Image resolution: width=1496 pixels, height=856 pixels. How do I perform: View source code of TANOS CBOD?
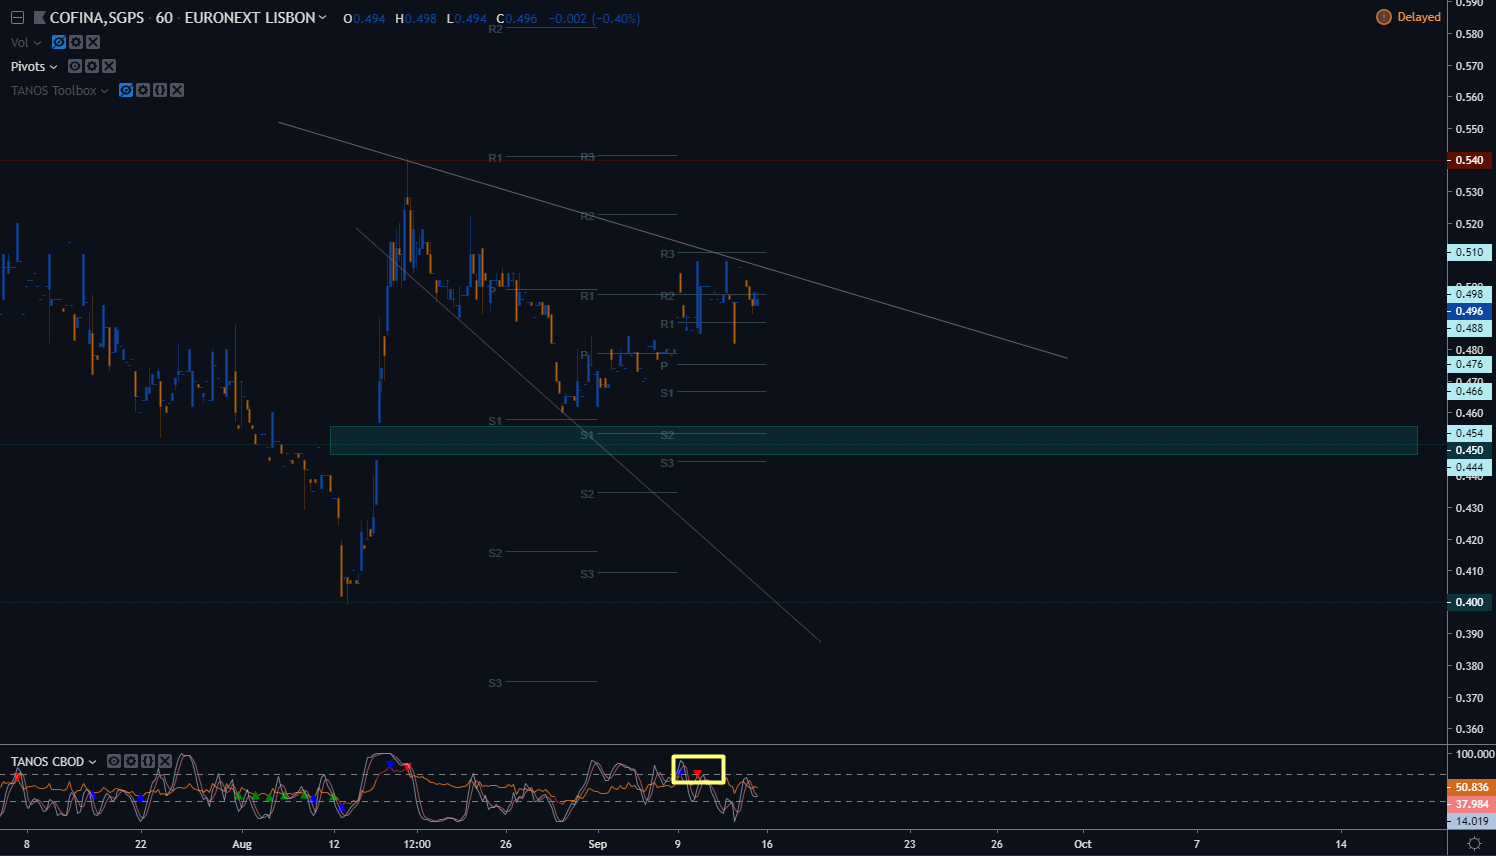coord(148,761)
